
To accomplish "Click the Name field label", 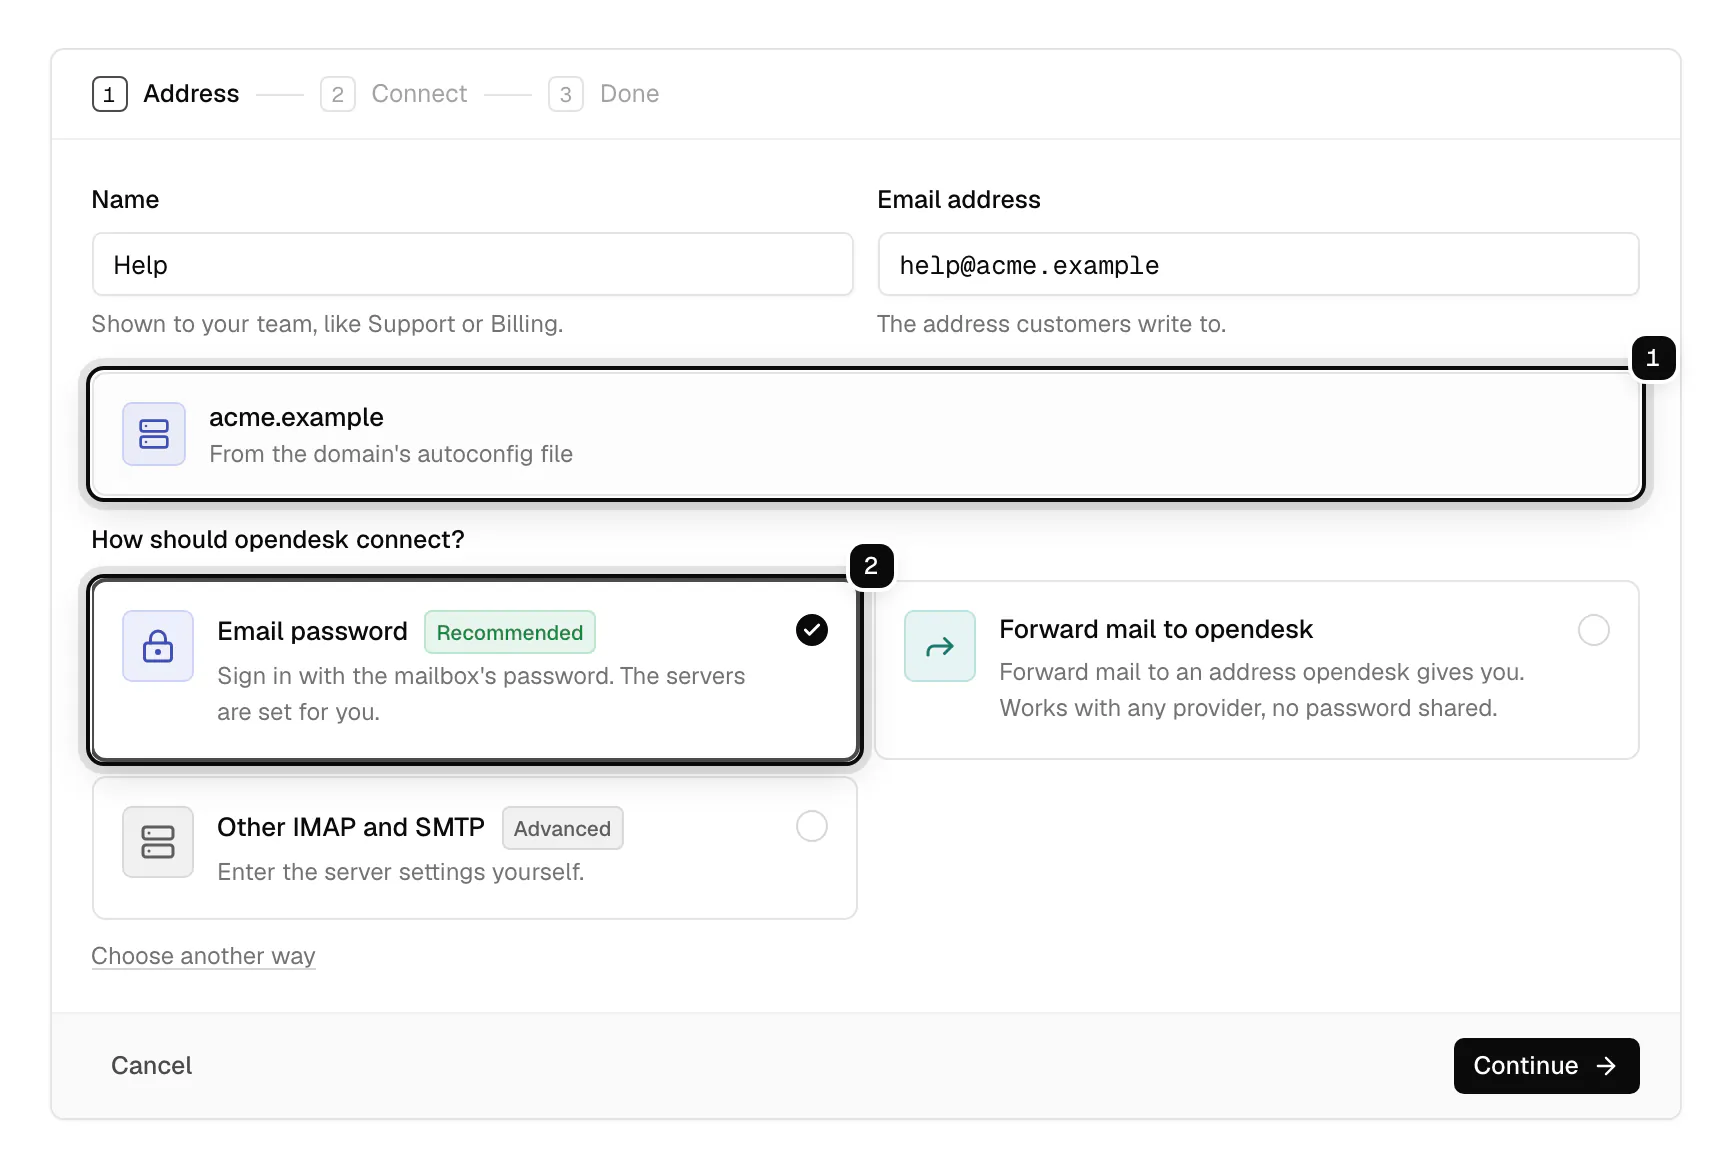I will (125, 200).
